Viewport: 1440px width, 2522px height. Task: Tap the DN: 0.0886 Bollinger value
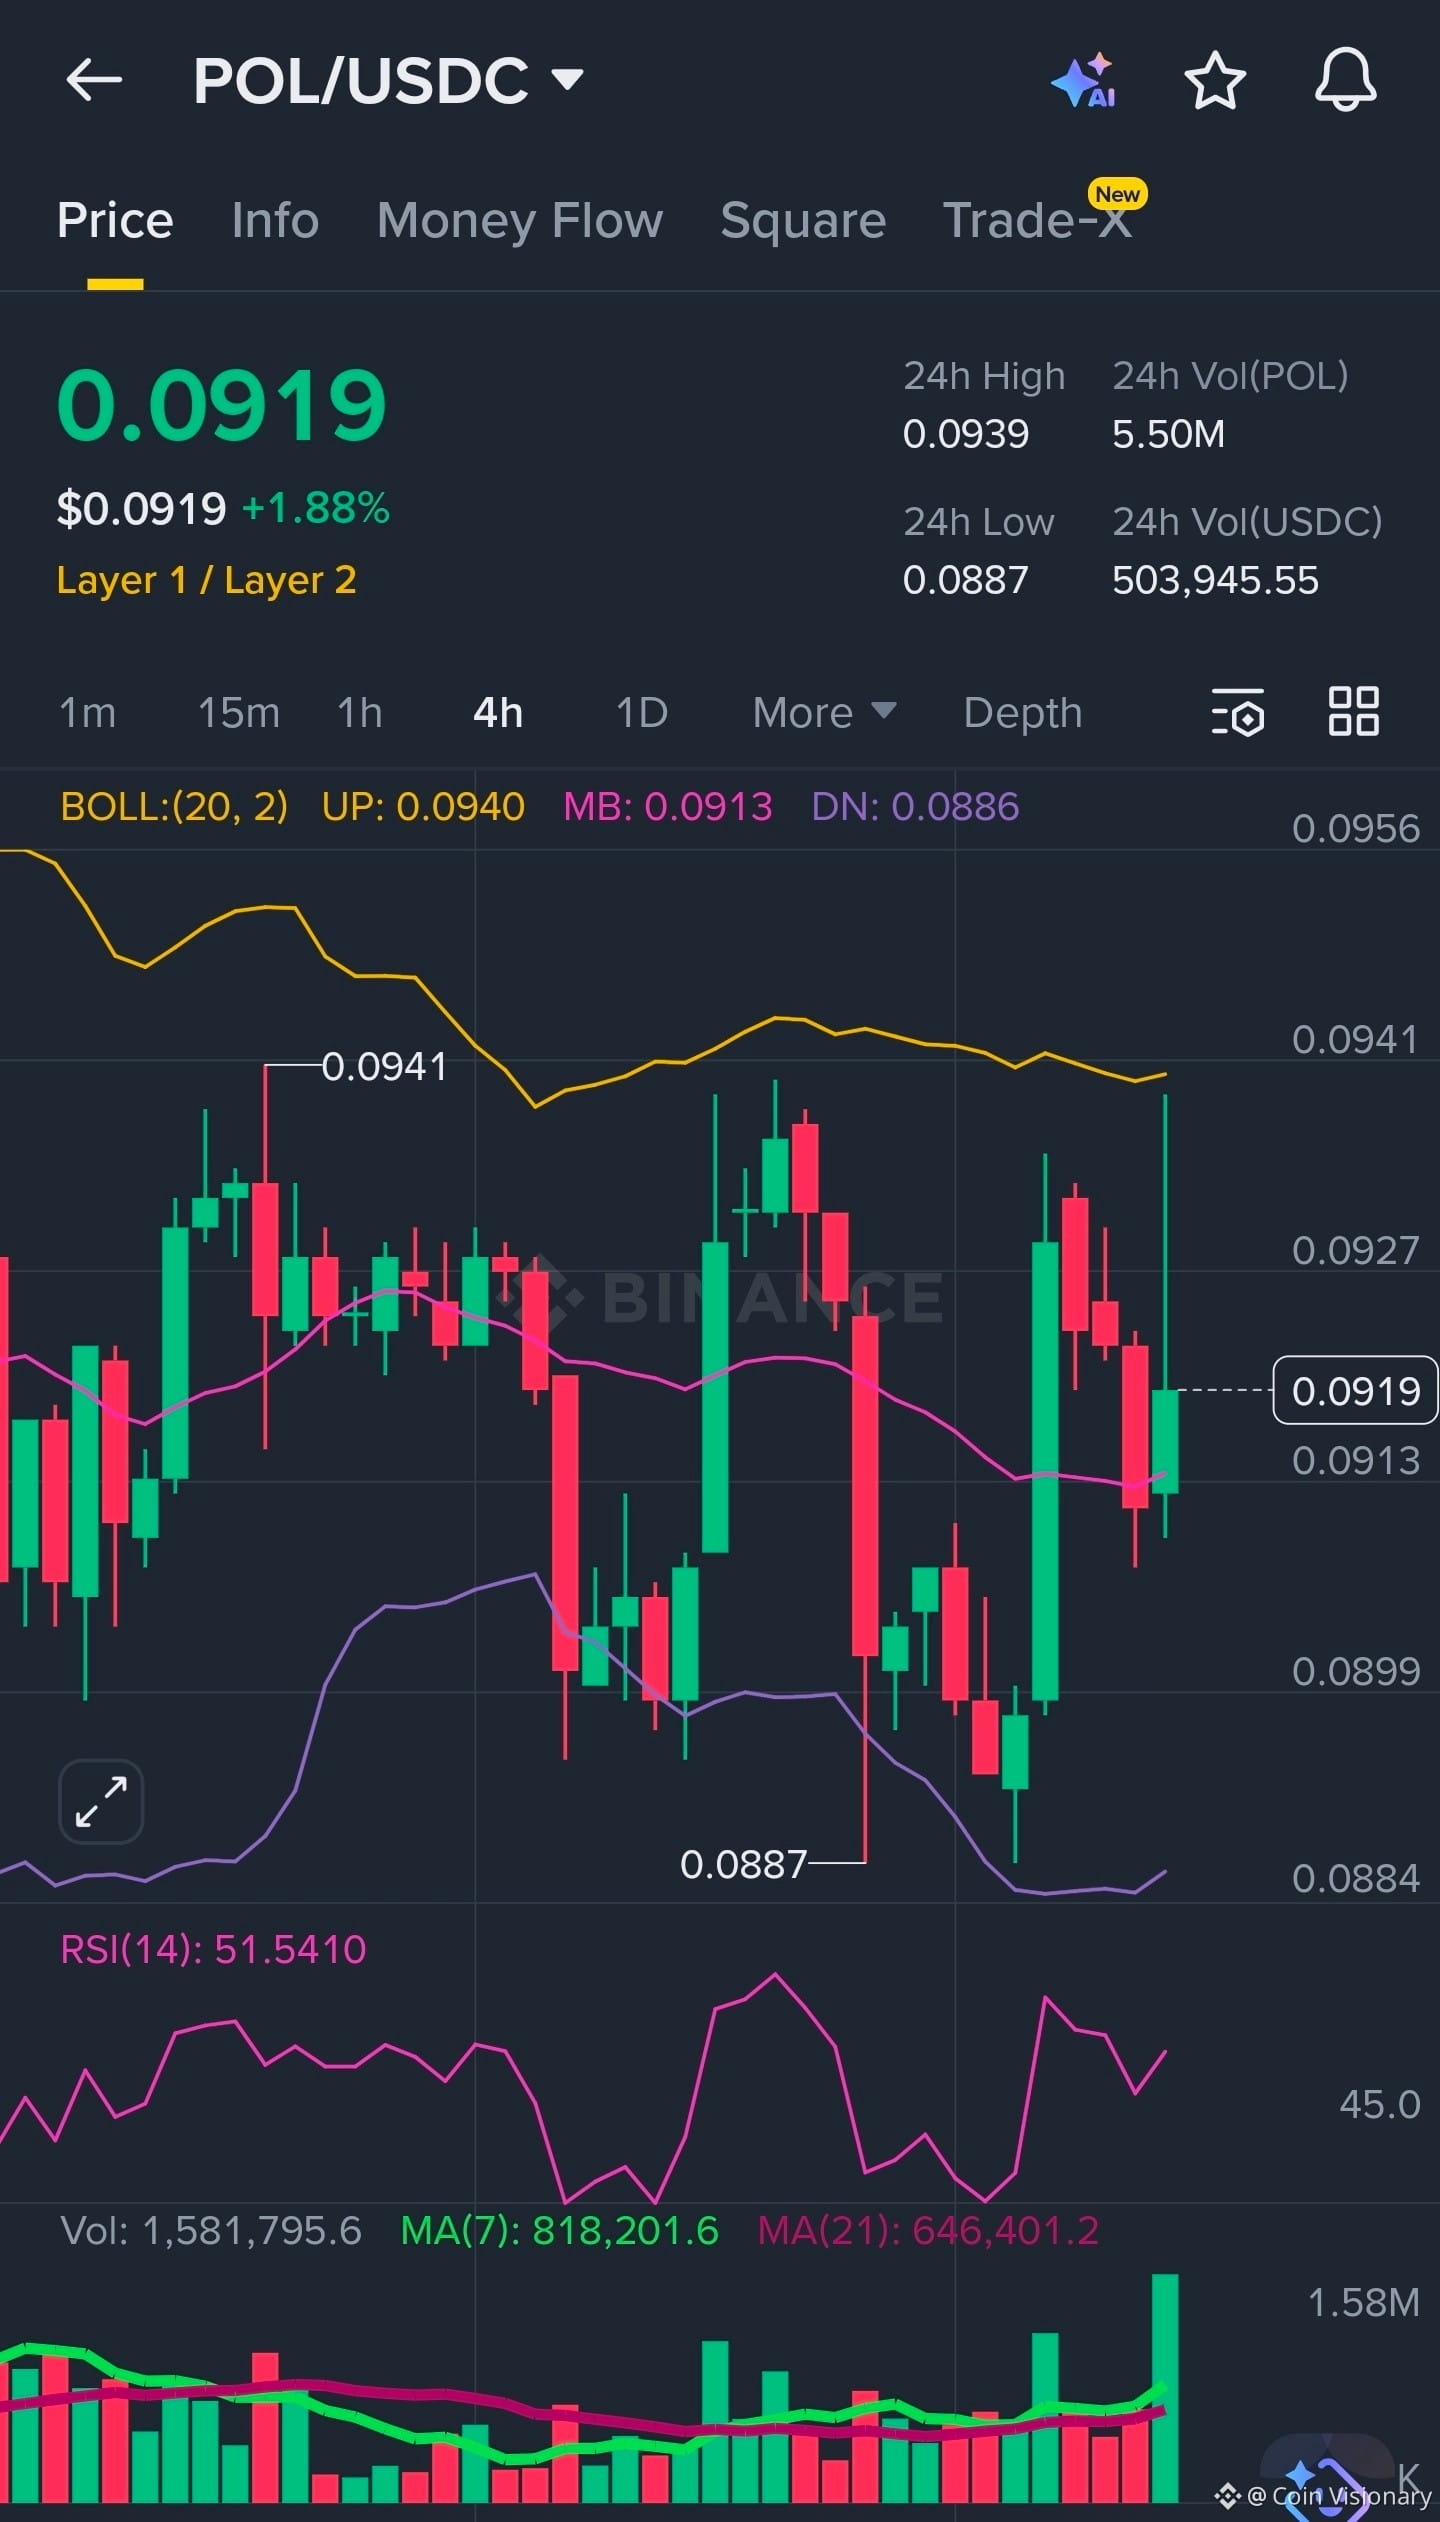[915, 806]
